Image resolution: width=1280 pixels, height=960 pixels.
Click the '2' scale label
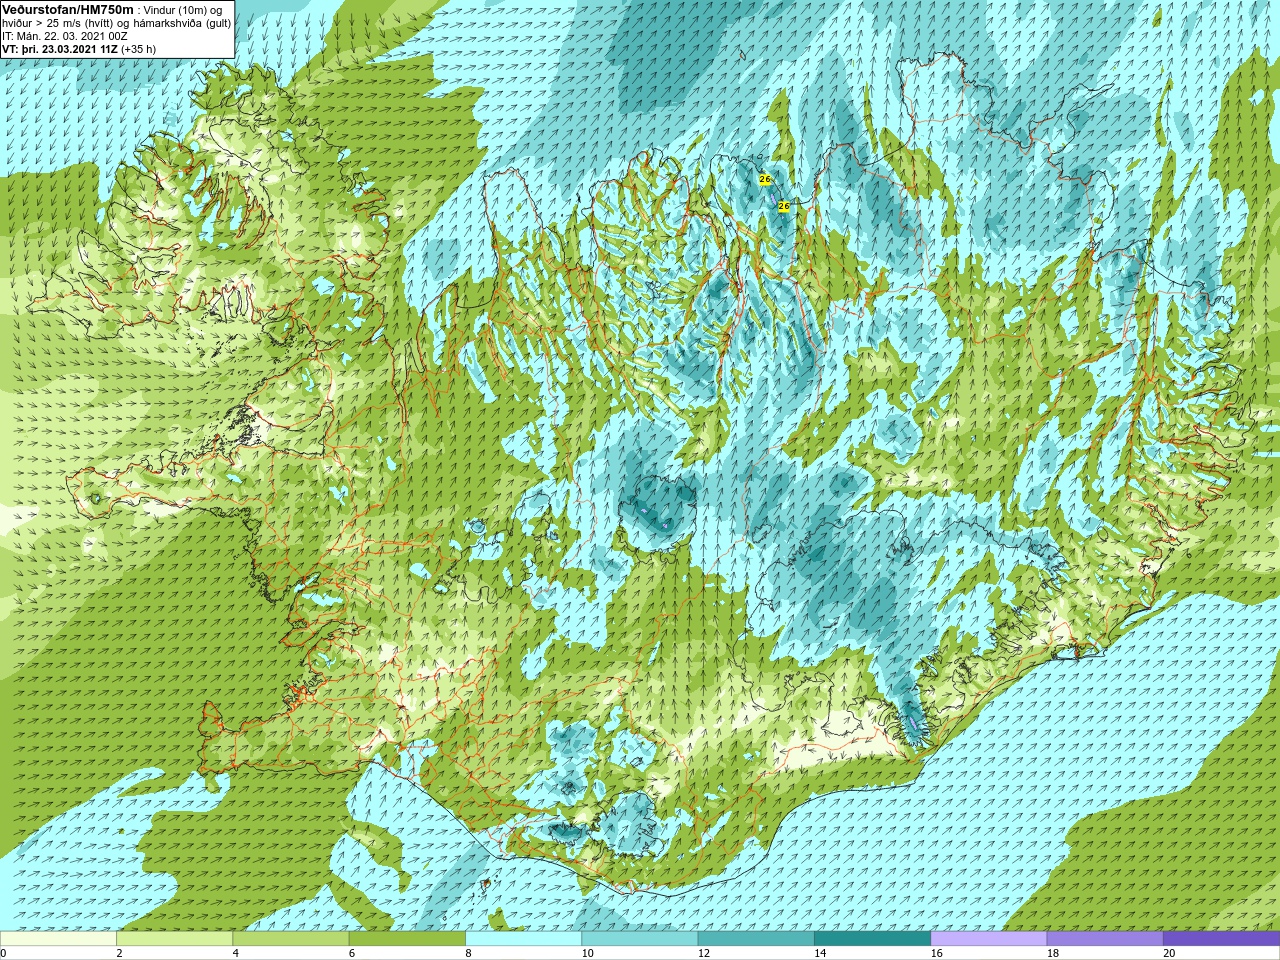pyautogui.click(x=119, y=953)
